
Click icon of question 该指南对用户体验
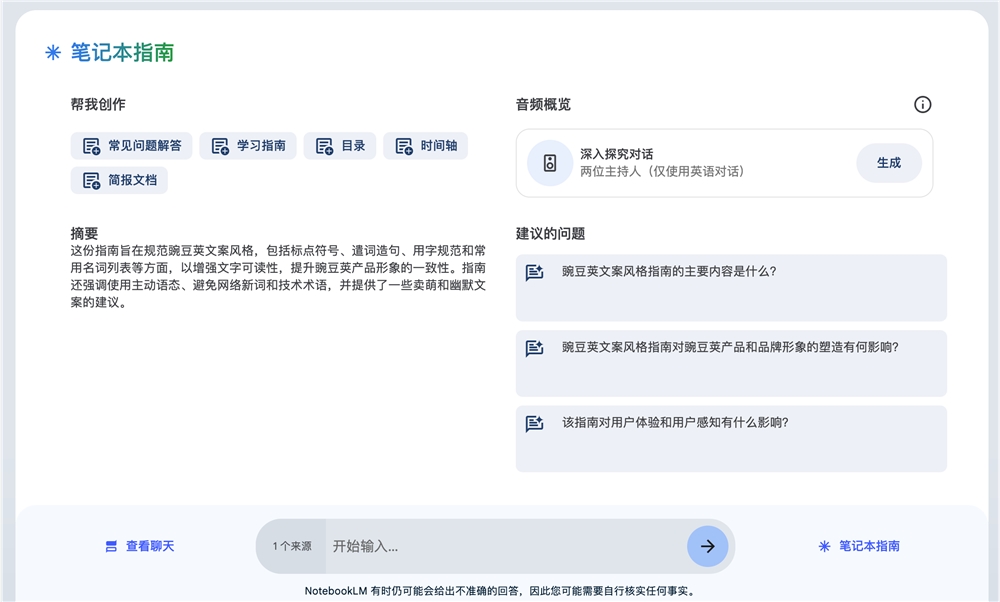click(534, 423)
